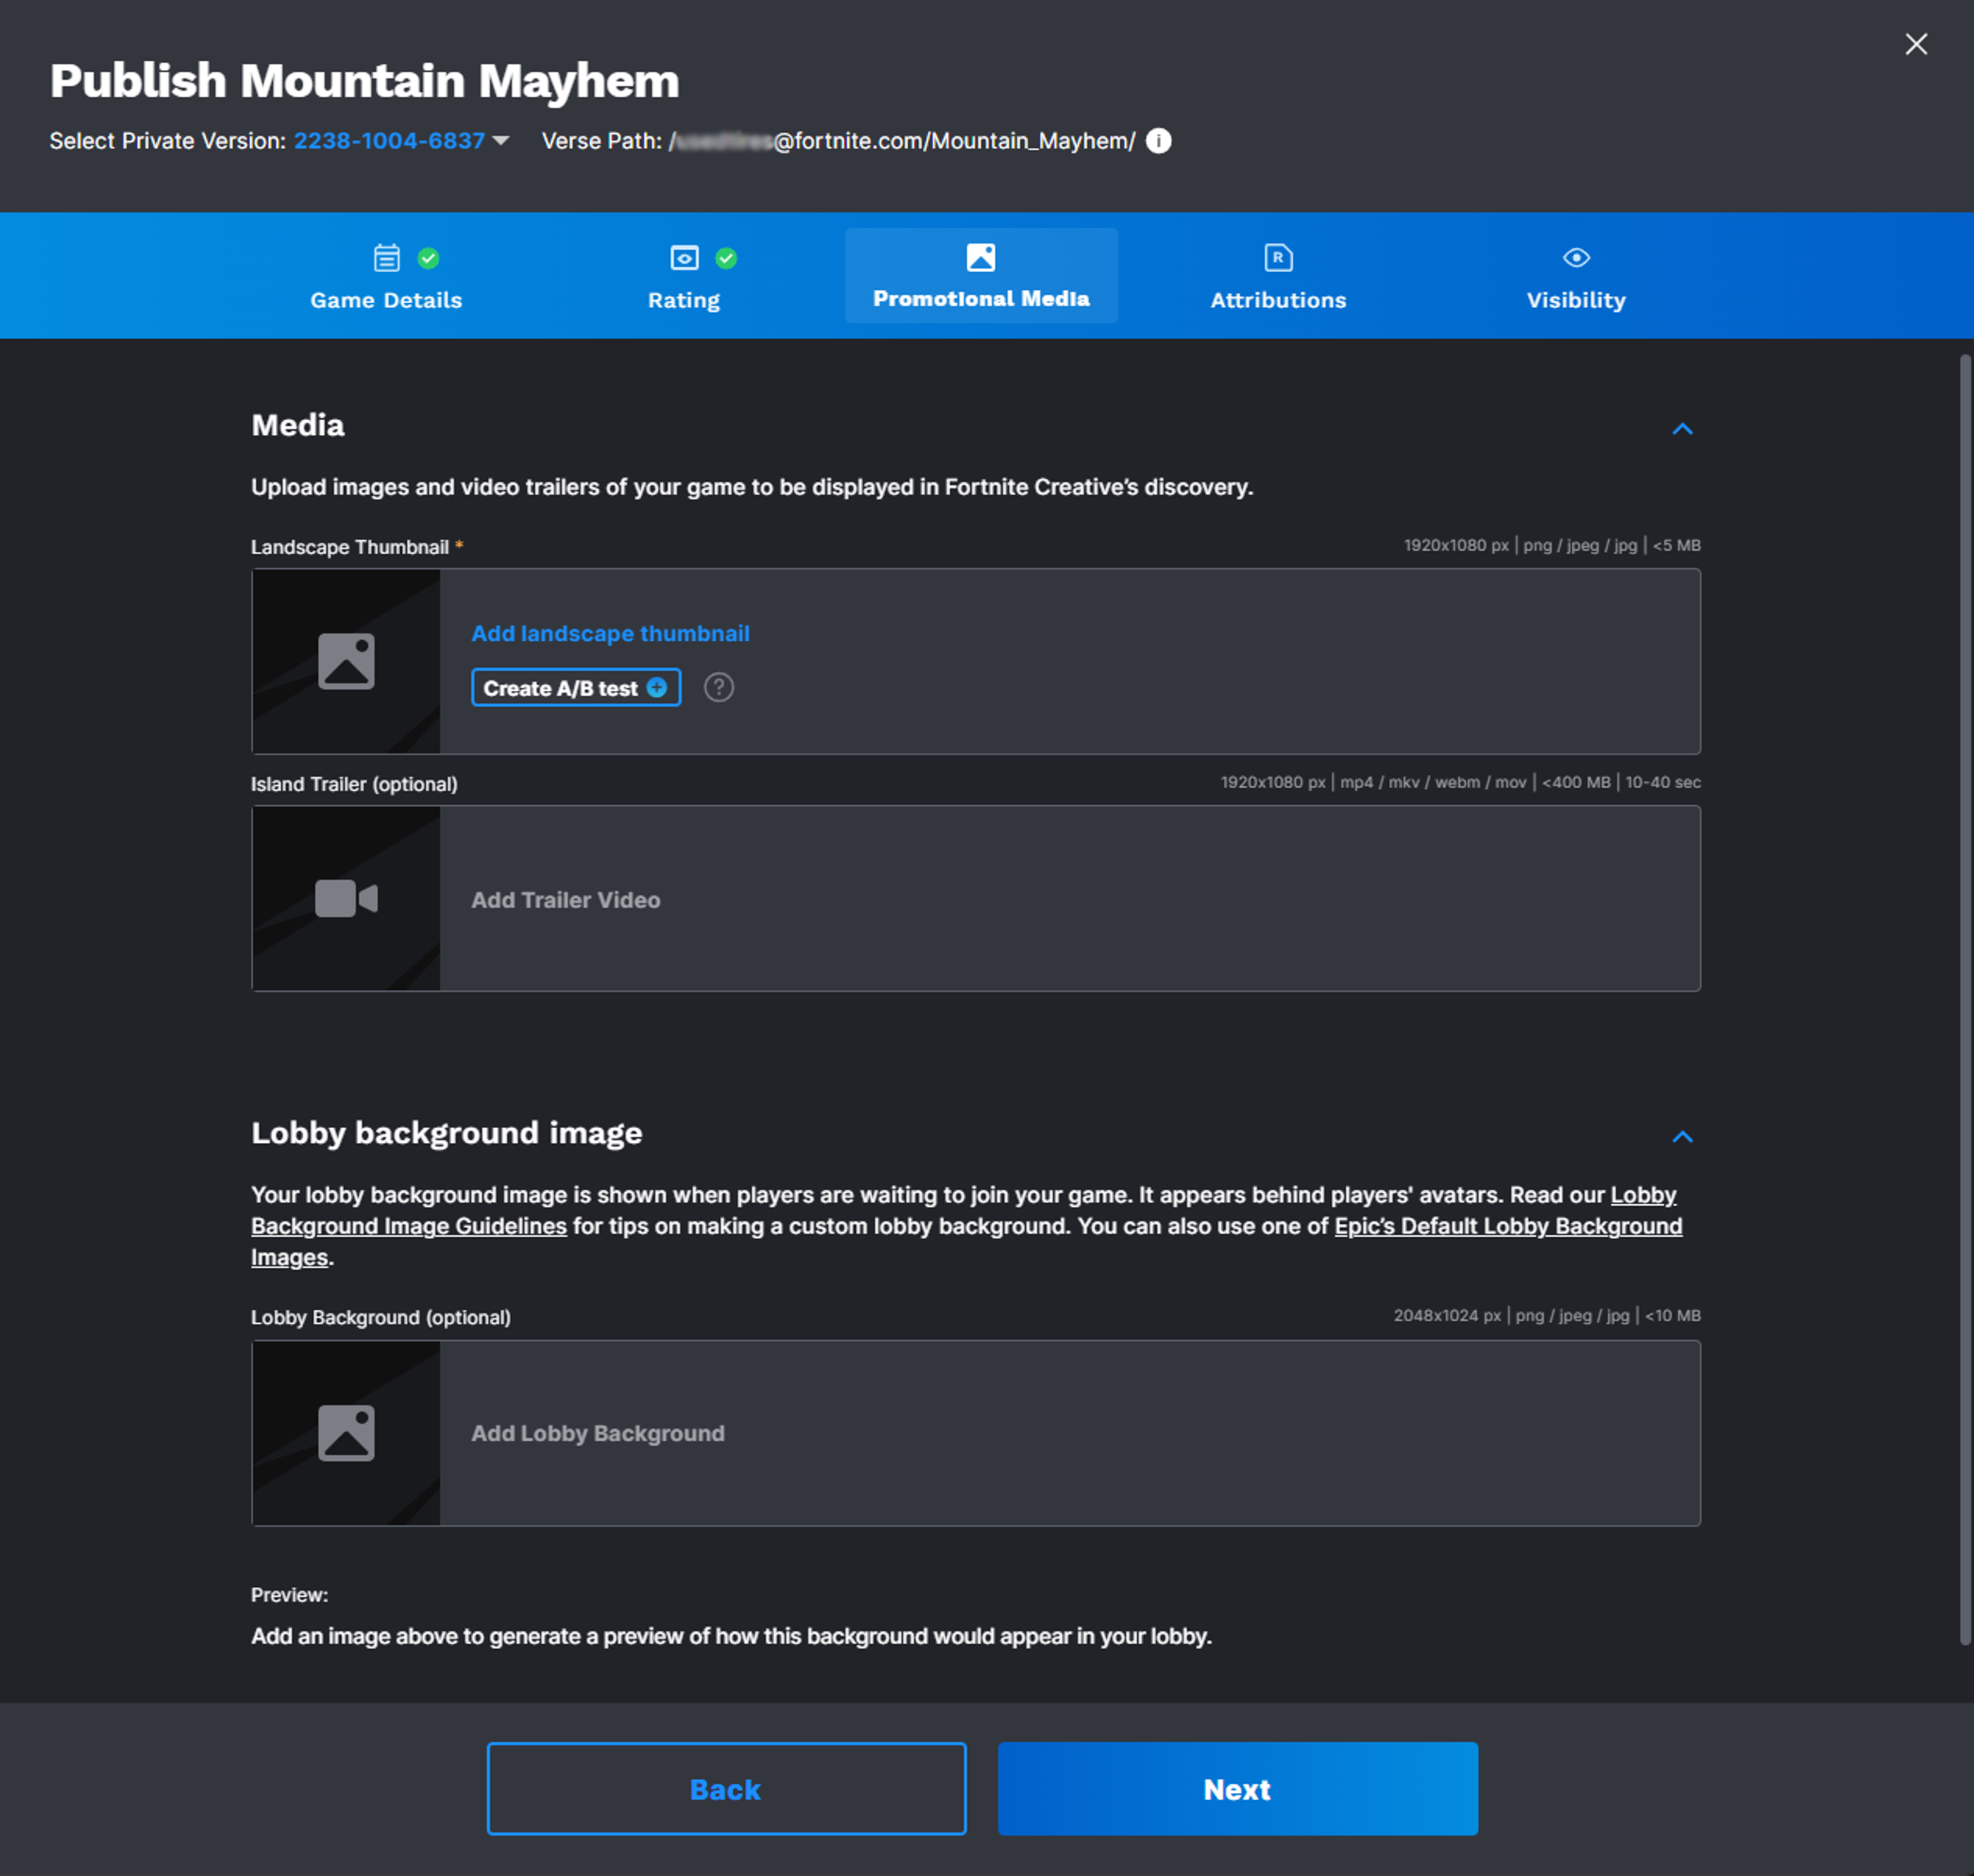Open Epic's Default Lobby Background Images link
1974x1876 pixels.
click(x=1508, y=1226)
